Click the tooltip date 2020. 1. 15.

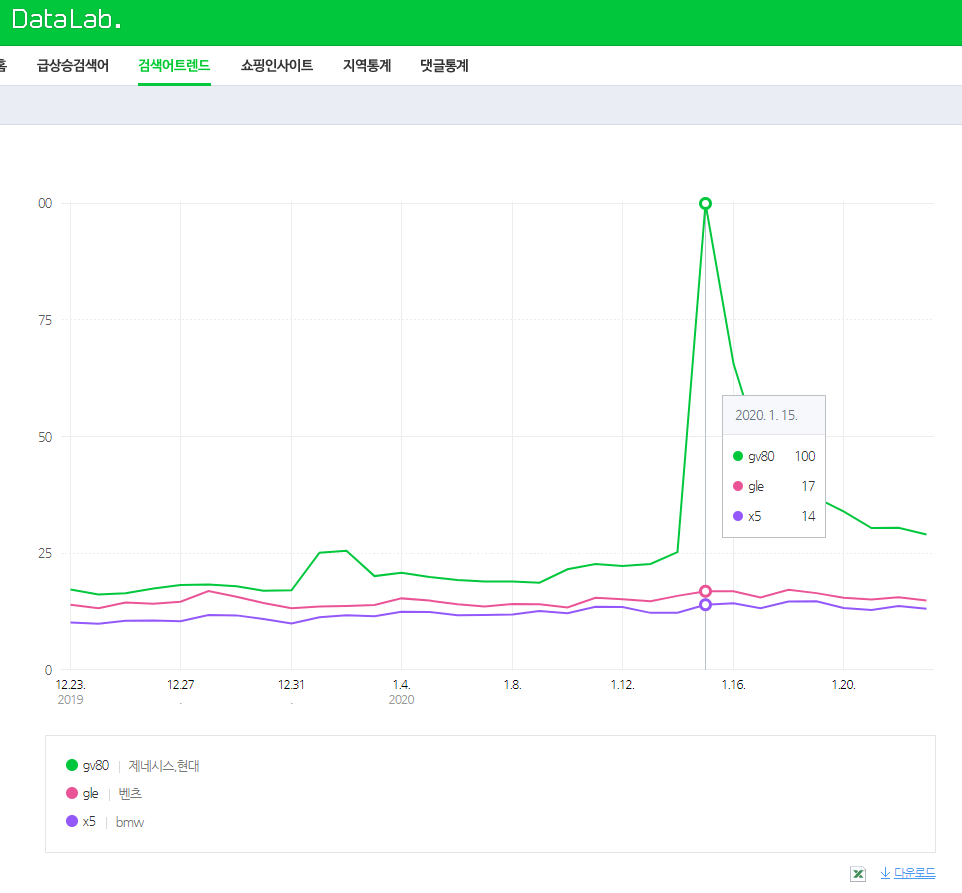pos(766,415)
